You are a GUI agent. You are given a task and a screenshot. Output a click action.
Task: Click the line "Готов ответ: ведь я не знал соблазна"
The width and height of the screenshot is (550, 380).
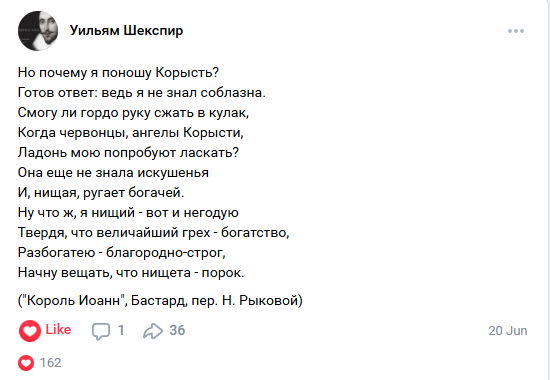(142, 93)
